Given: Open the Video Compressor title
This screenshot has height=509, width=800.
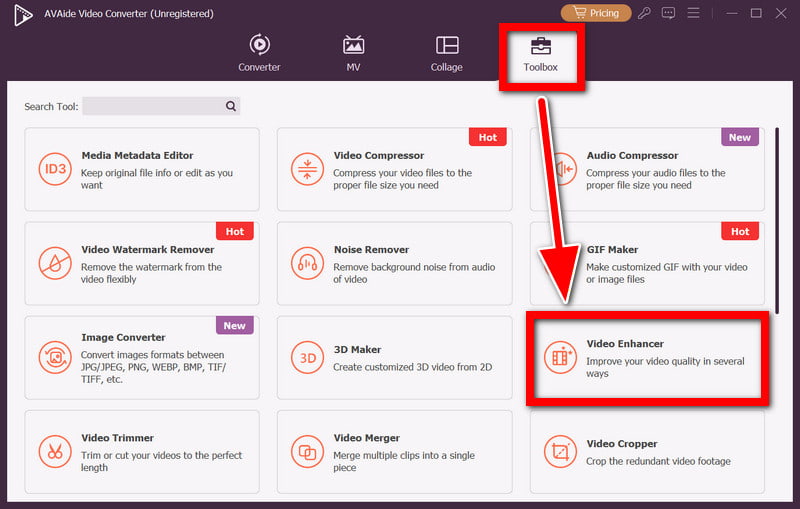Looking at the screenshot, I should coord(379,156).
